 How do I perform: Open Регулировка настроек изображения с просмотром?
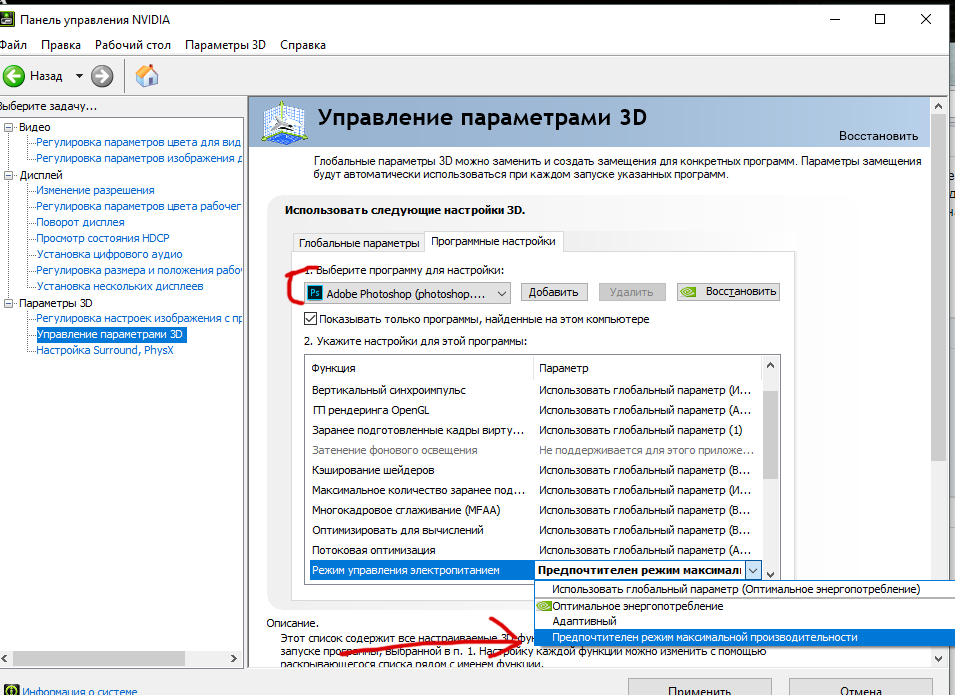click(x=139, y=318)
